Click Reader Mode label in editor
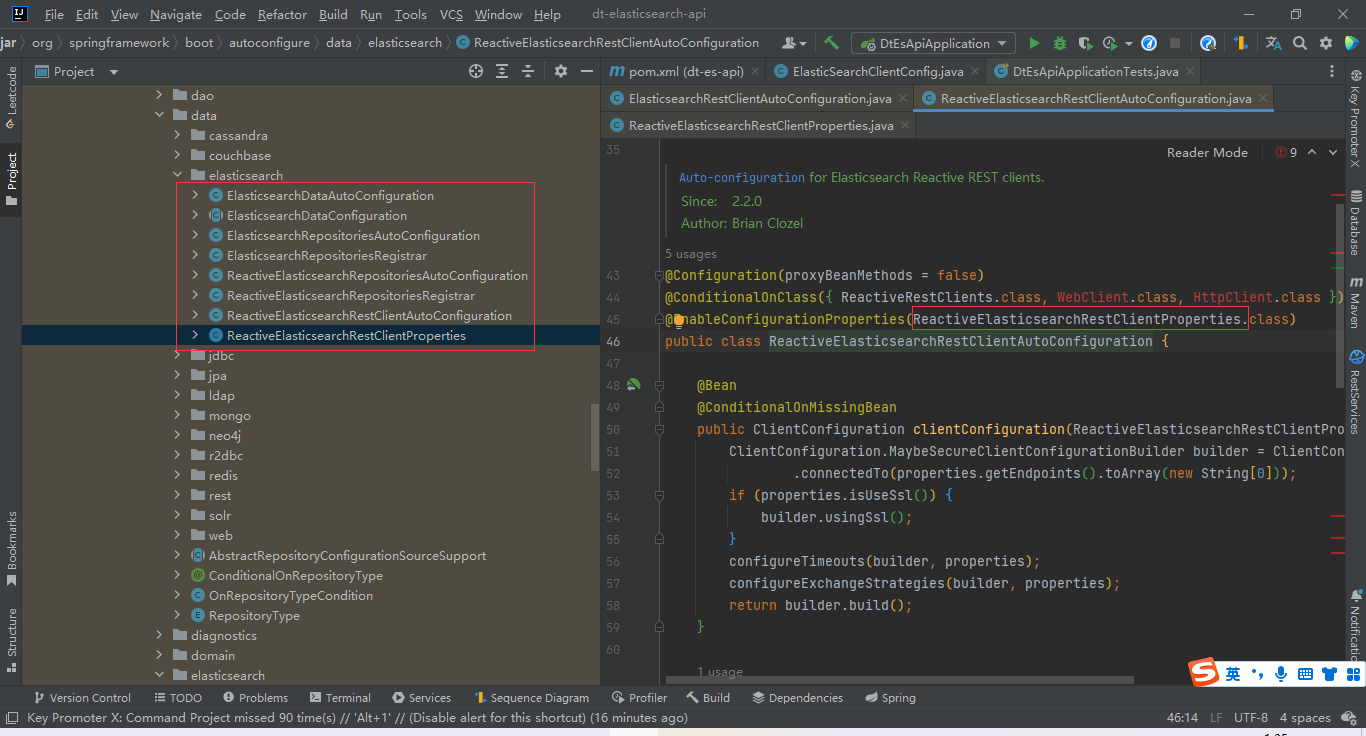Screen dimensions: 1366x736 (1207, 152)
